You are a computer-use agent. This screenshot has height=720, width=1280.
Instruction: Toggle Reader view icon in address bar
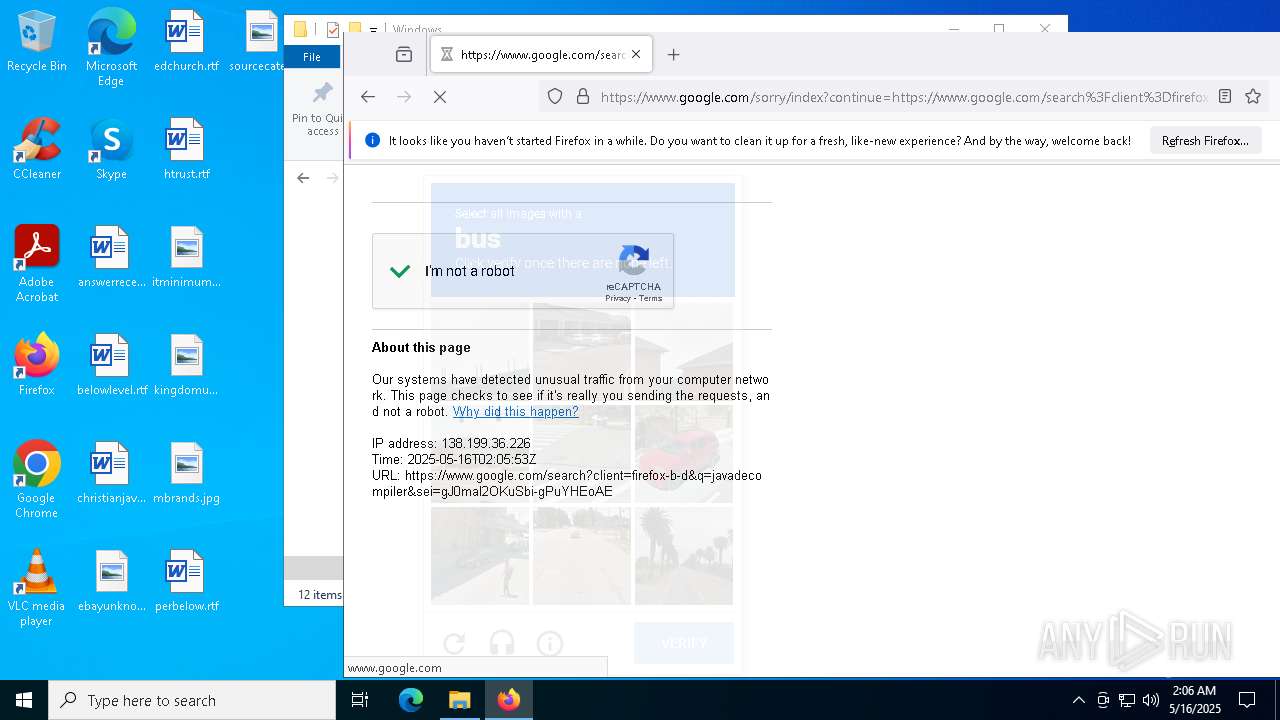tap(1225, 97)
